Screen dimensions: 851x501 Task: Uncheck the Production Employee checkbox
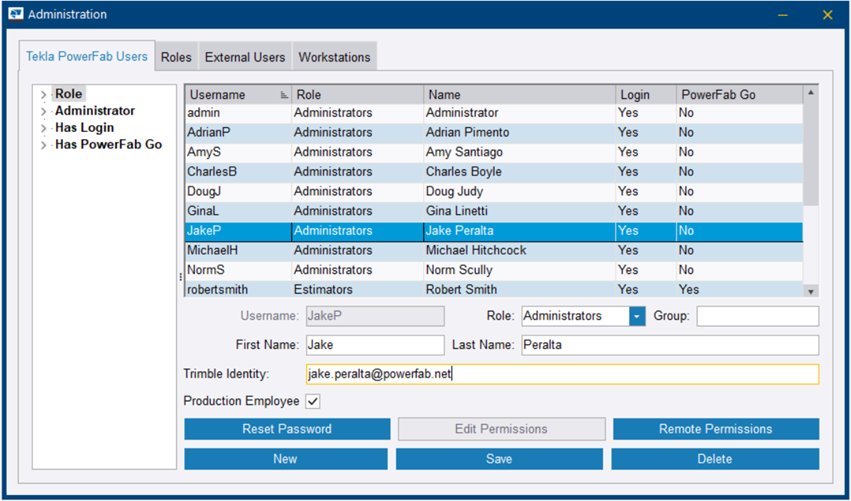click(312, 401)
